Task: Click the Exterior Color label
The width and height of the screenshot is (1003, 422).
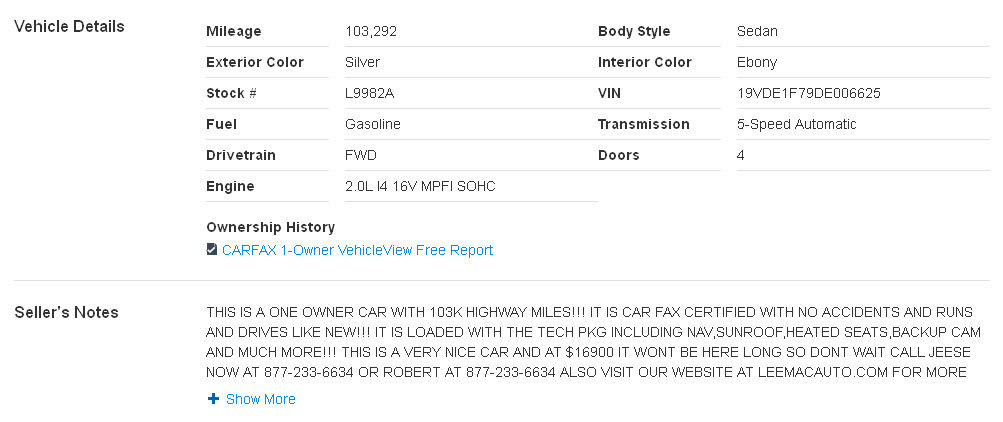Action: click(255, 62)
